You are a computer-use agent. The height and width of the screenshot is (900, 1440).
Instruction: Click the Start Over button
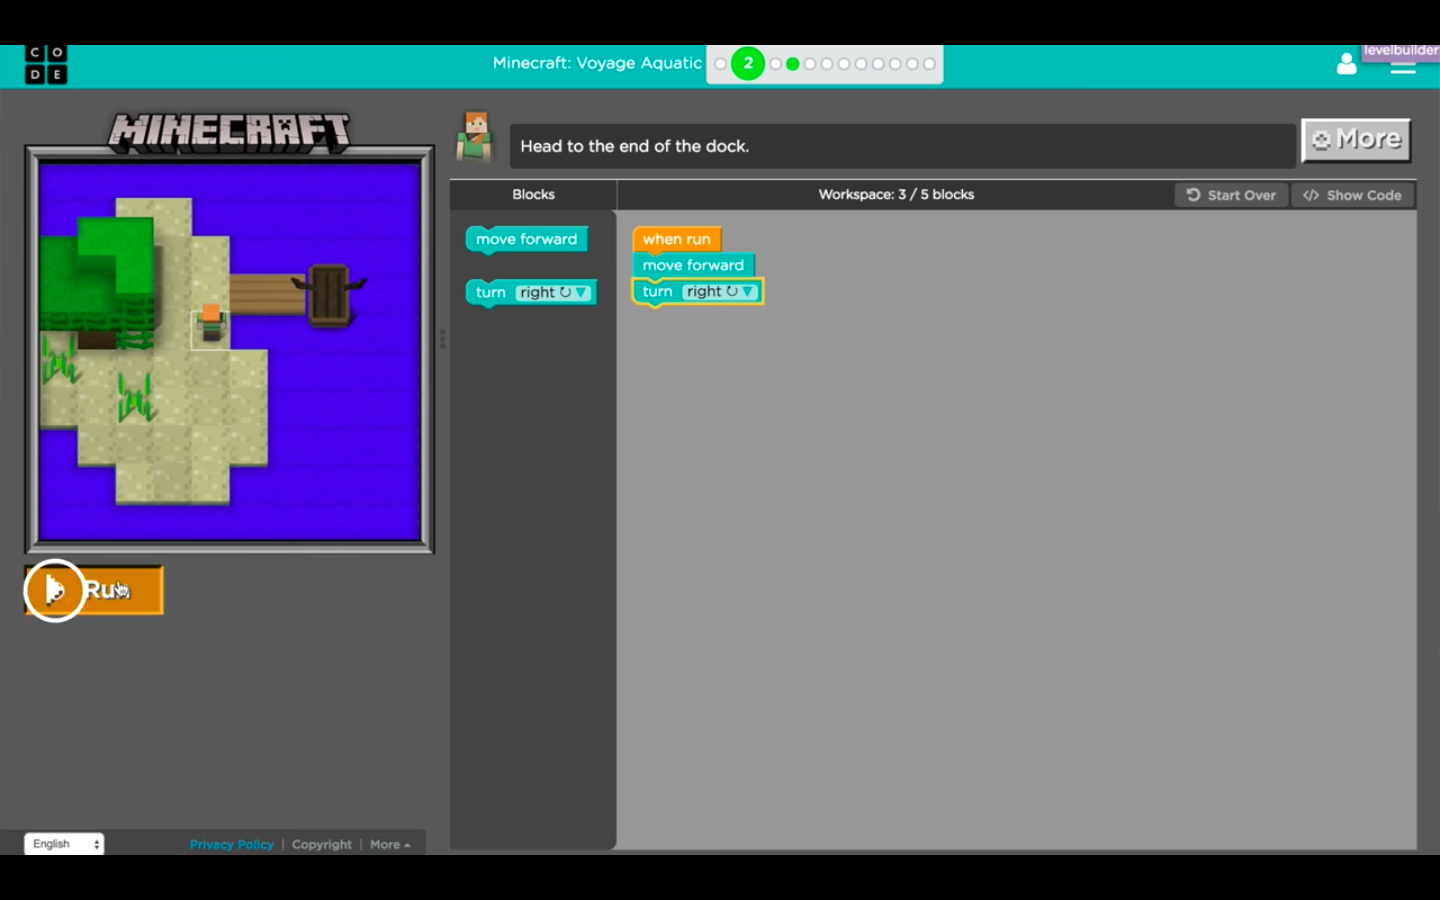coord(1231,195)
